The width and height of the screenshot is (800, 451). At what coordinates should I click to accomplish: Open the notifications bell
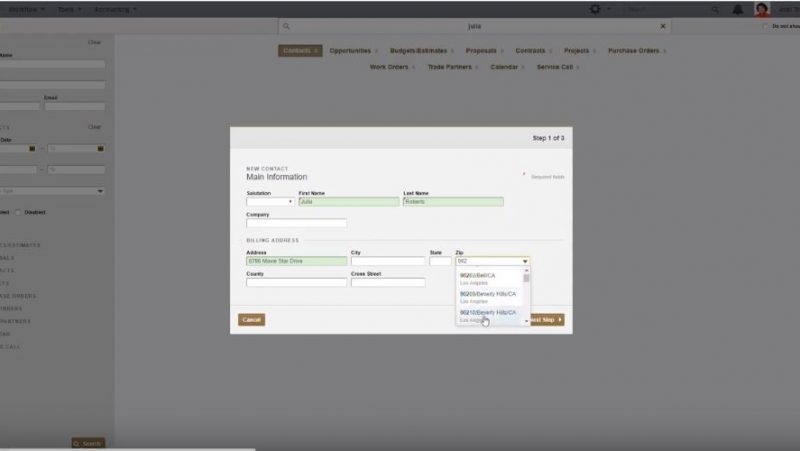738,9
